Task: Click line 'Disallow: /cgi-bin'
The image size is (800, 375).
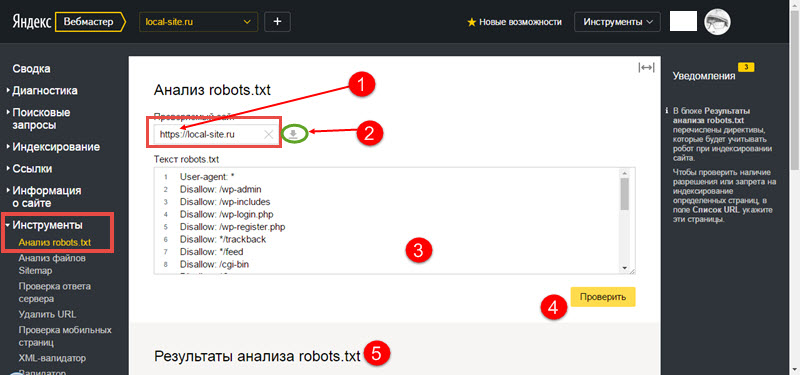Action: click(x=214, y=264)
